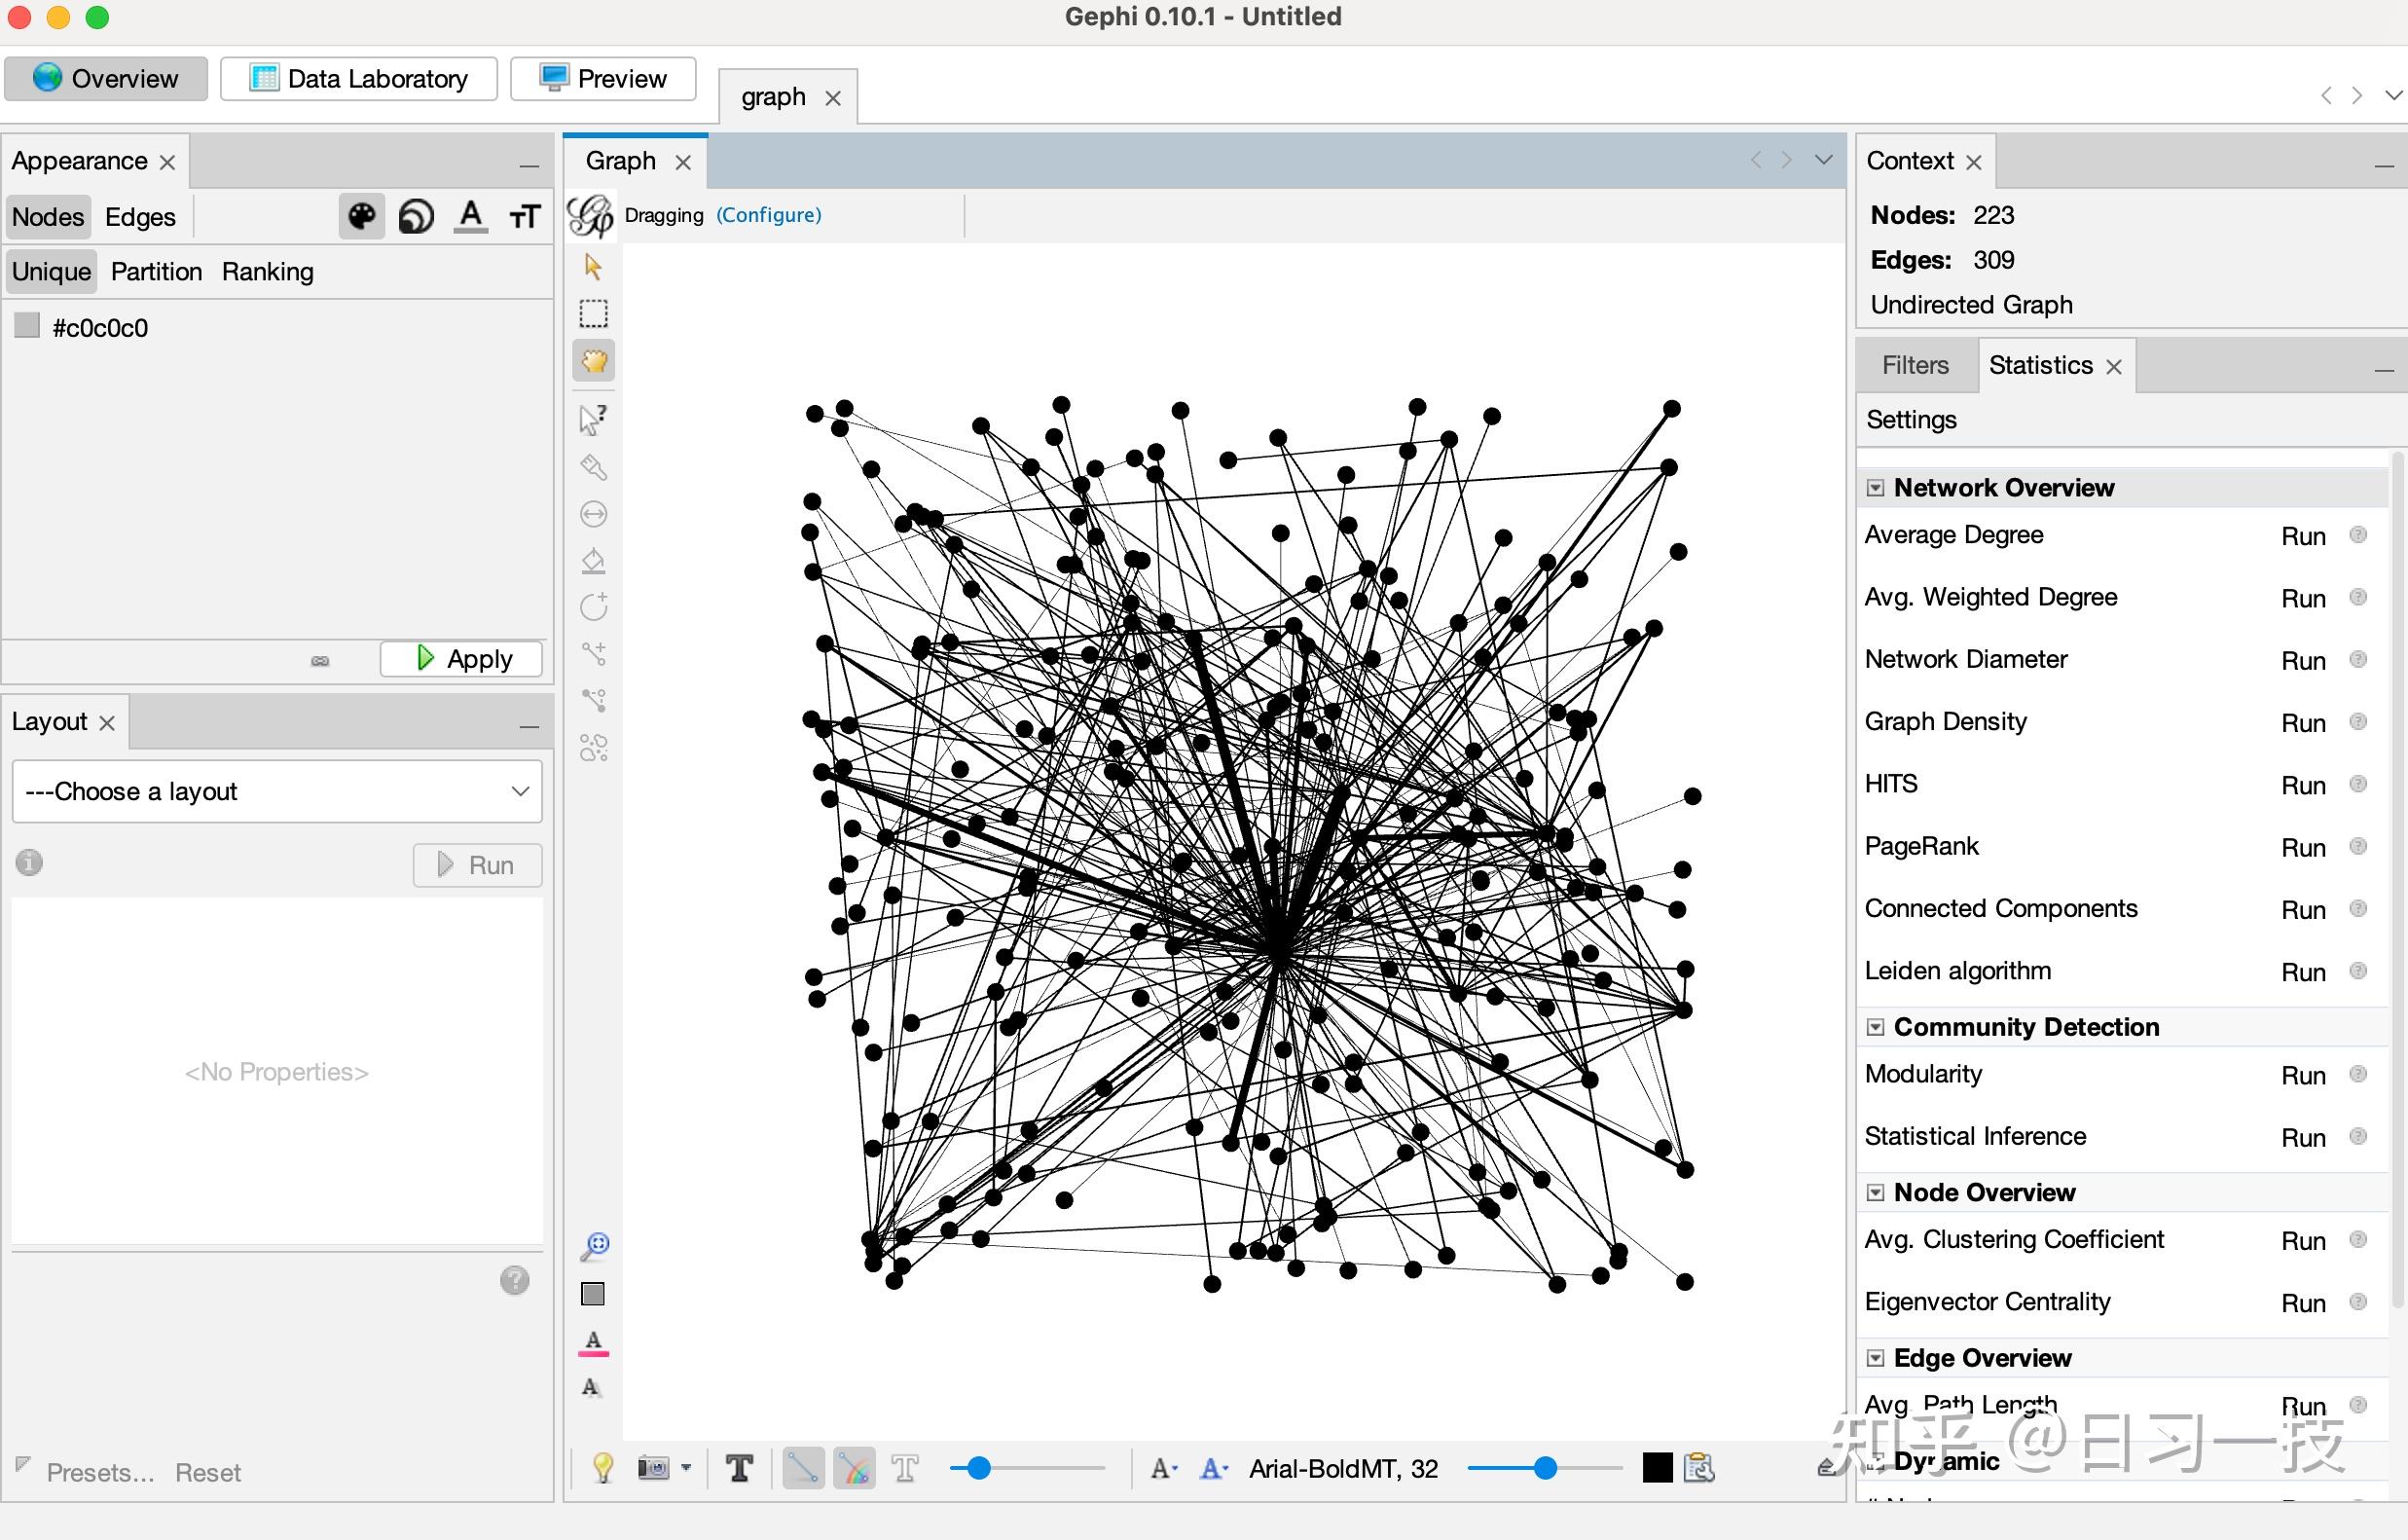Toggle show node labels button
2408x1540 pixels.
tap(740, 1468)
